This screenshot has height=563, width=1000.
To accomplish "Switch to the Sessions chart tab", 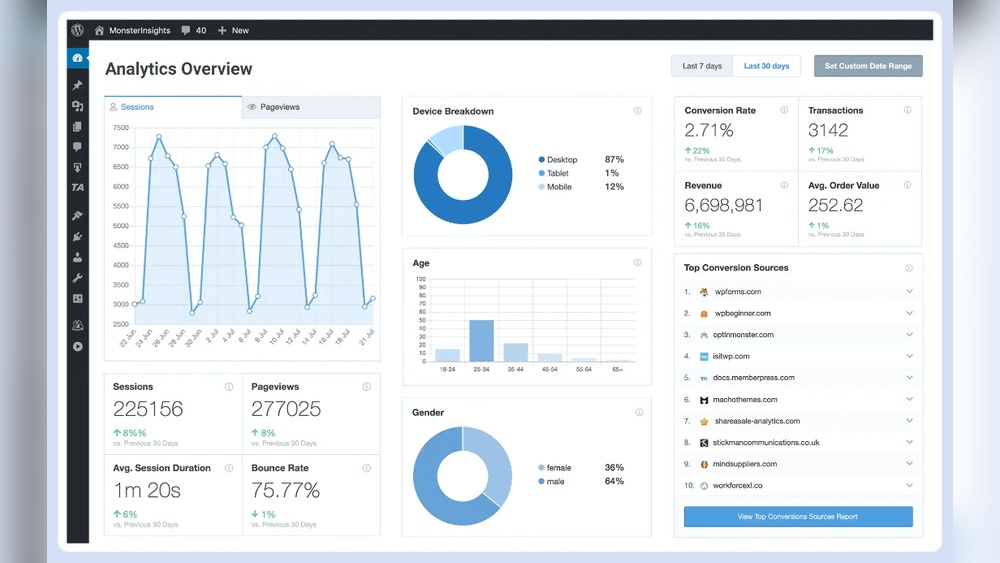I will [x=173, y=107].
